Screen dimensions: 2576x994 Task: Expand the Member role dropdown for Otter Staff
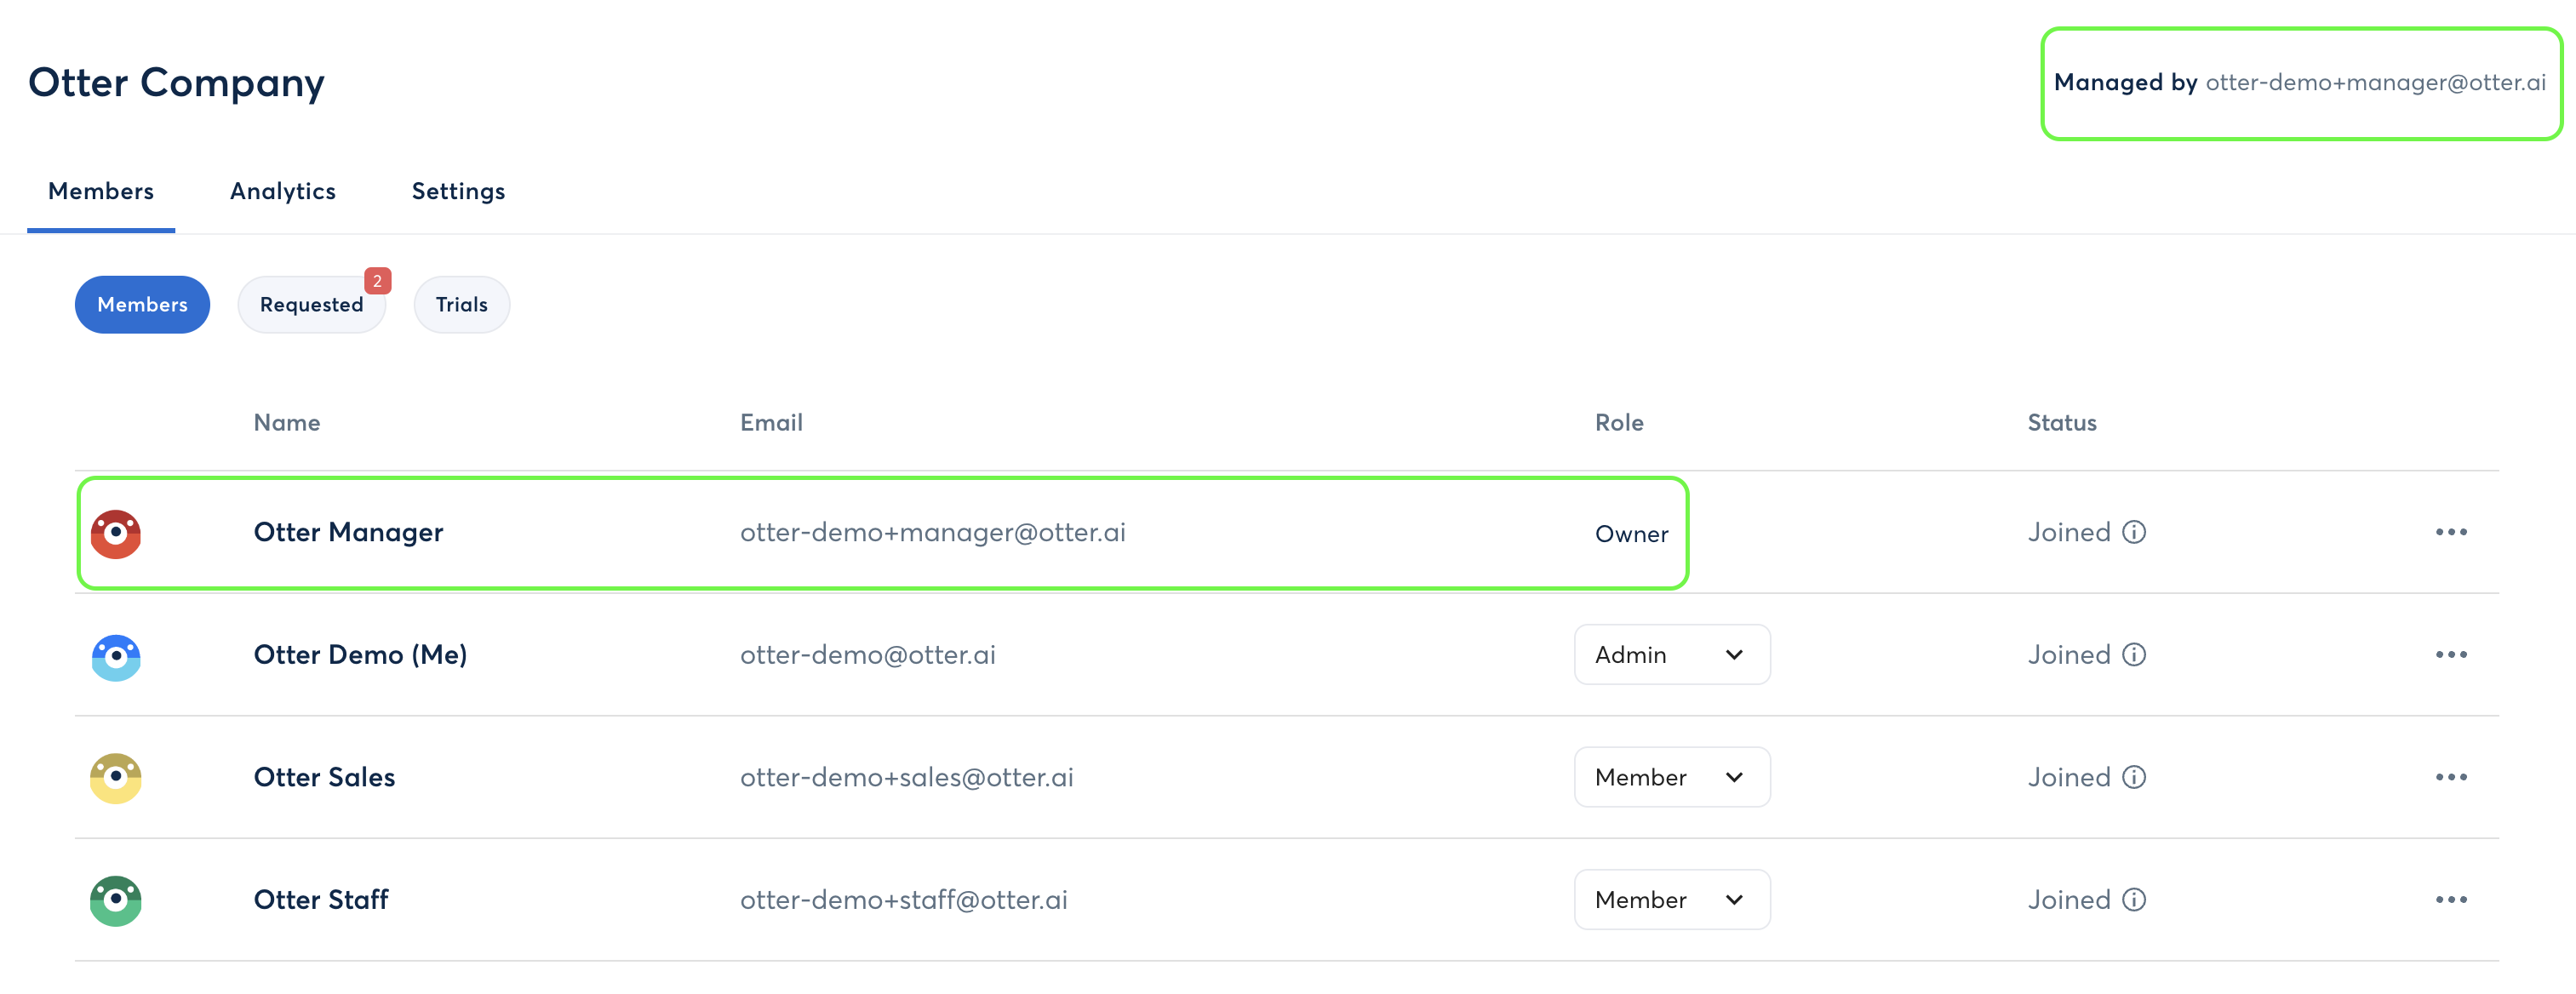pos(1672,900)
